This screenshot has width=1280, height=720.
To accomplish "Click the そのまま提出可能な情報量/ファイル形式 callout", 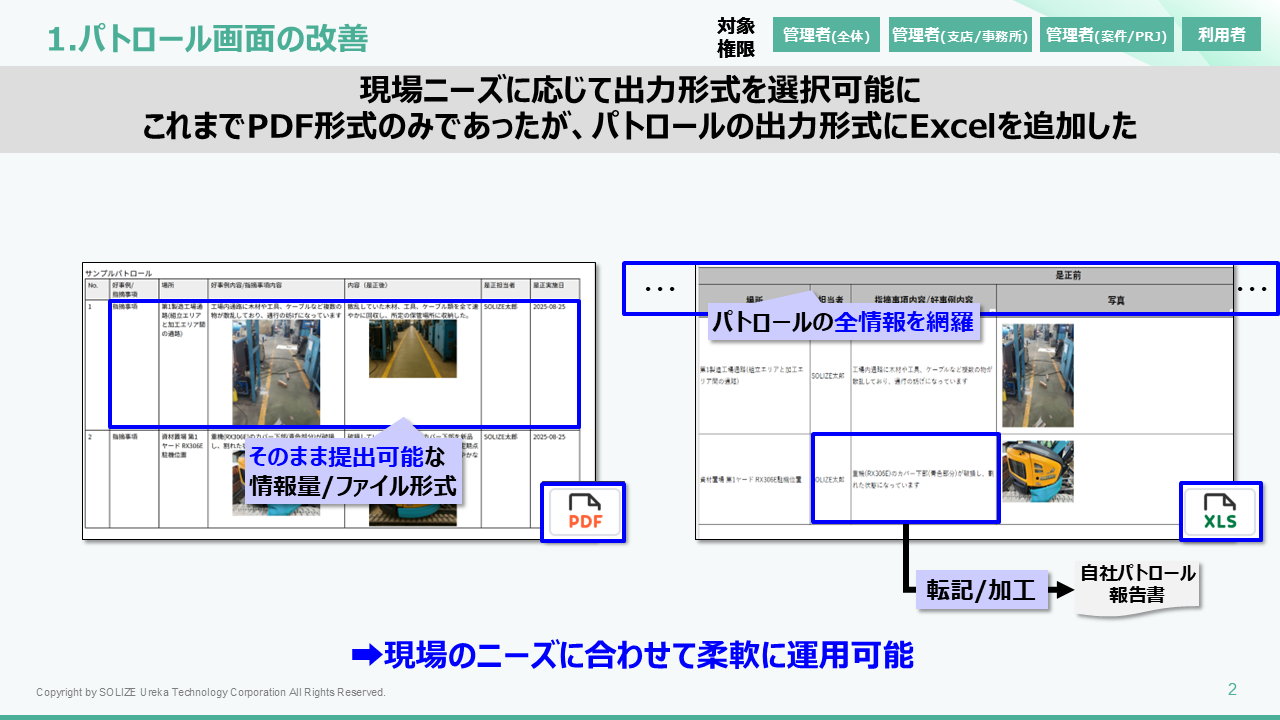I will [351, 472].
